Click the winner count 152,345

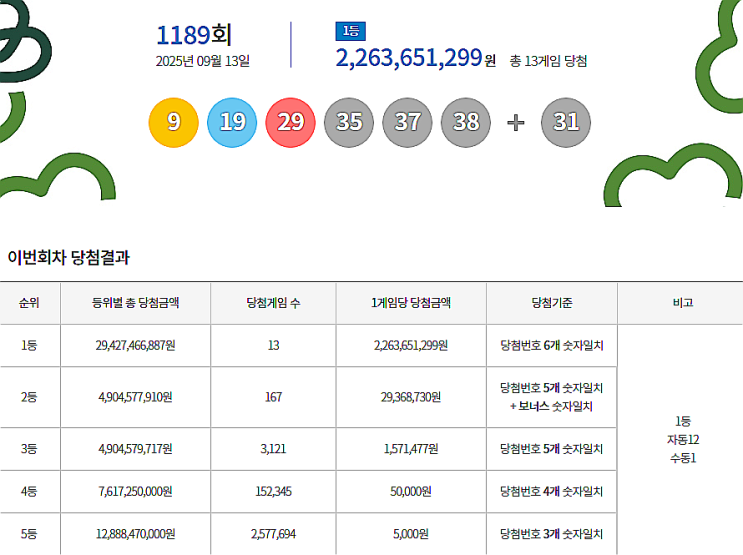coord(273,491)
